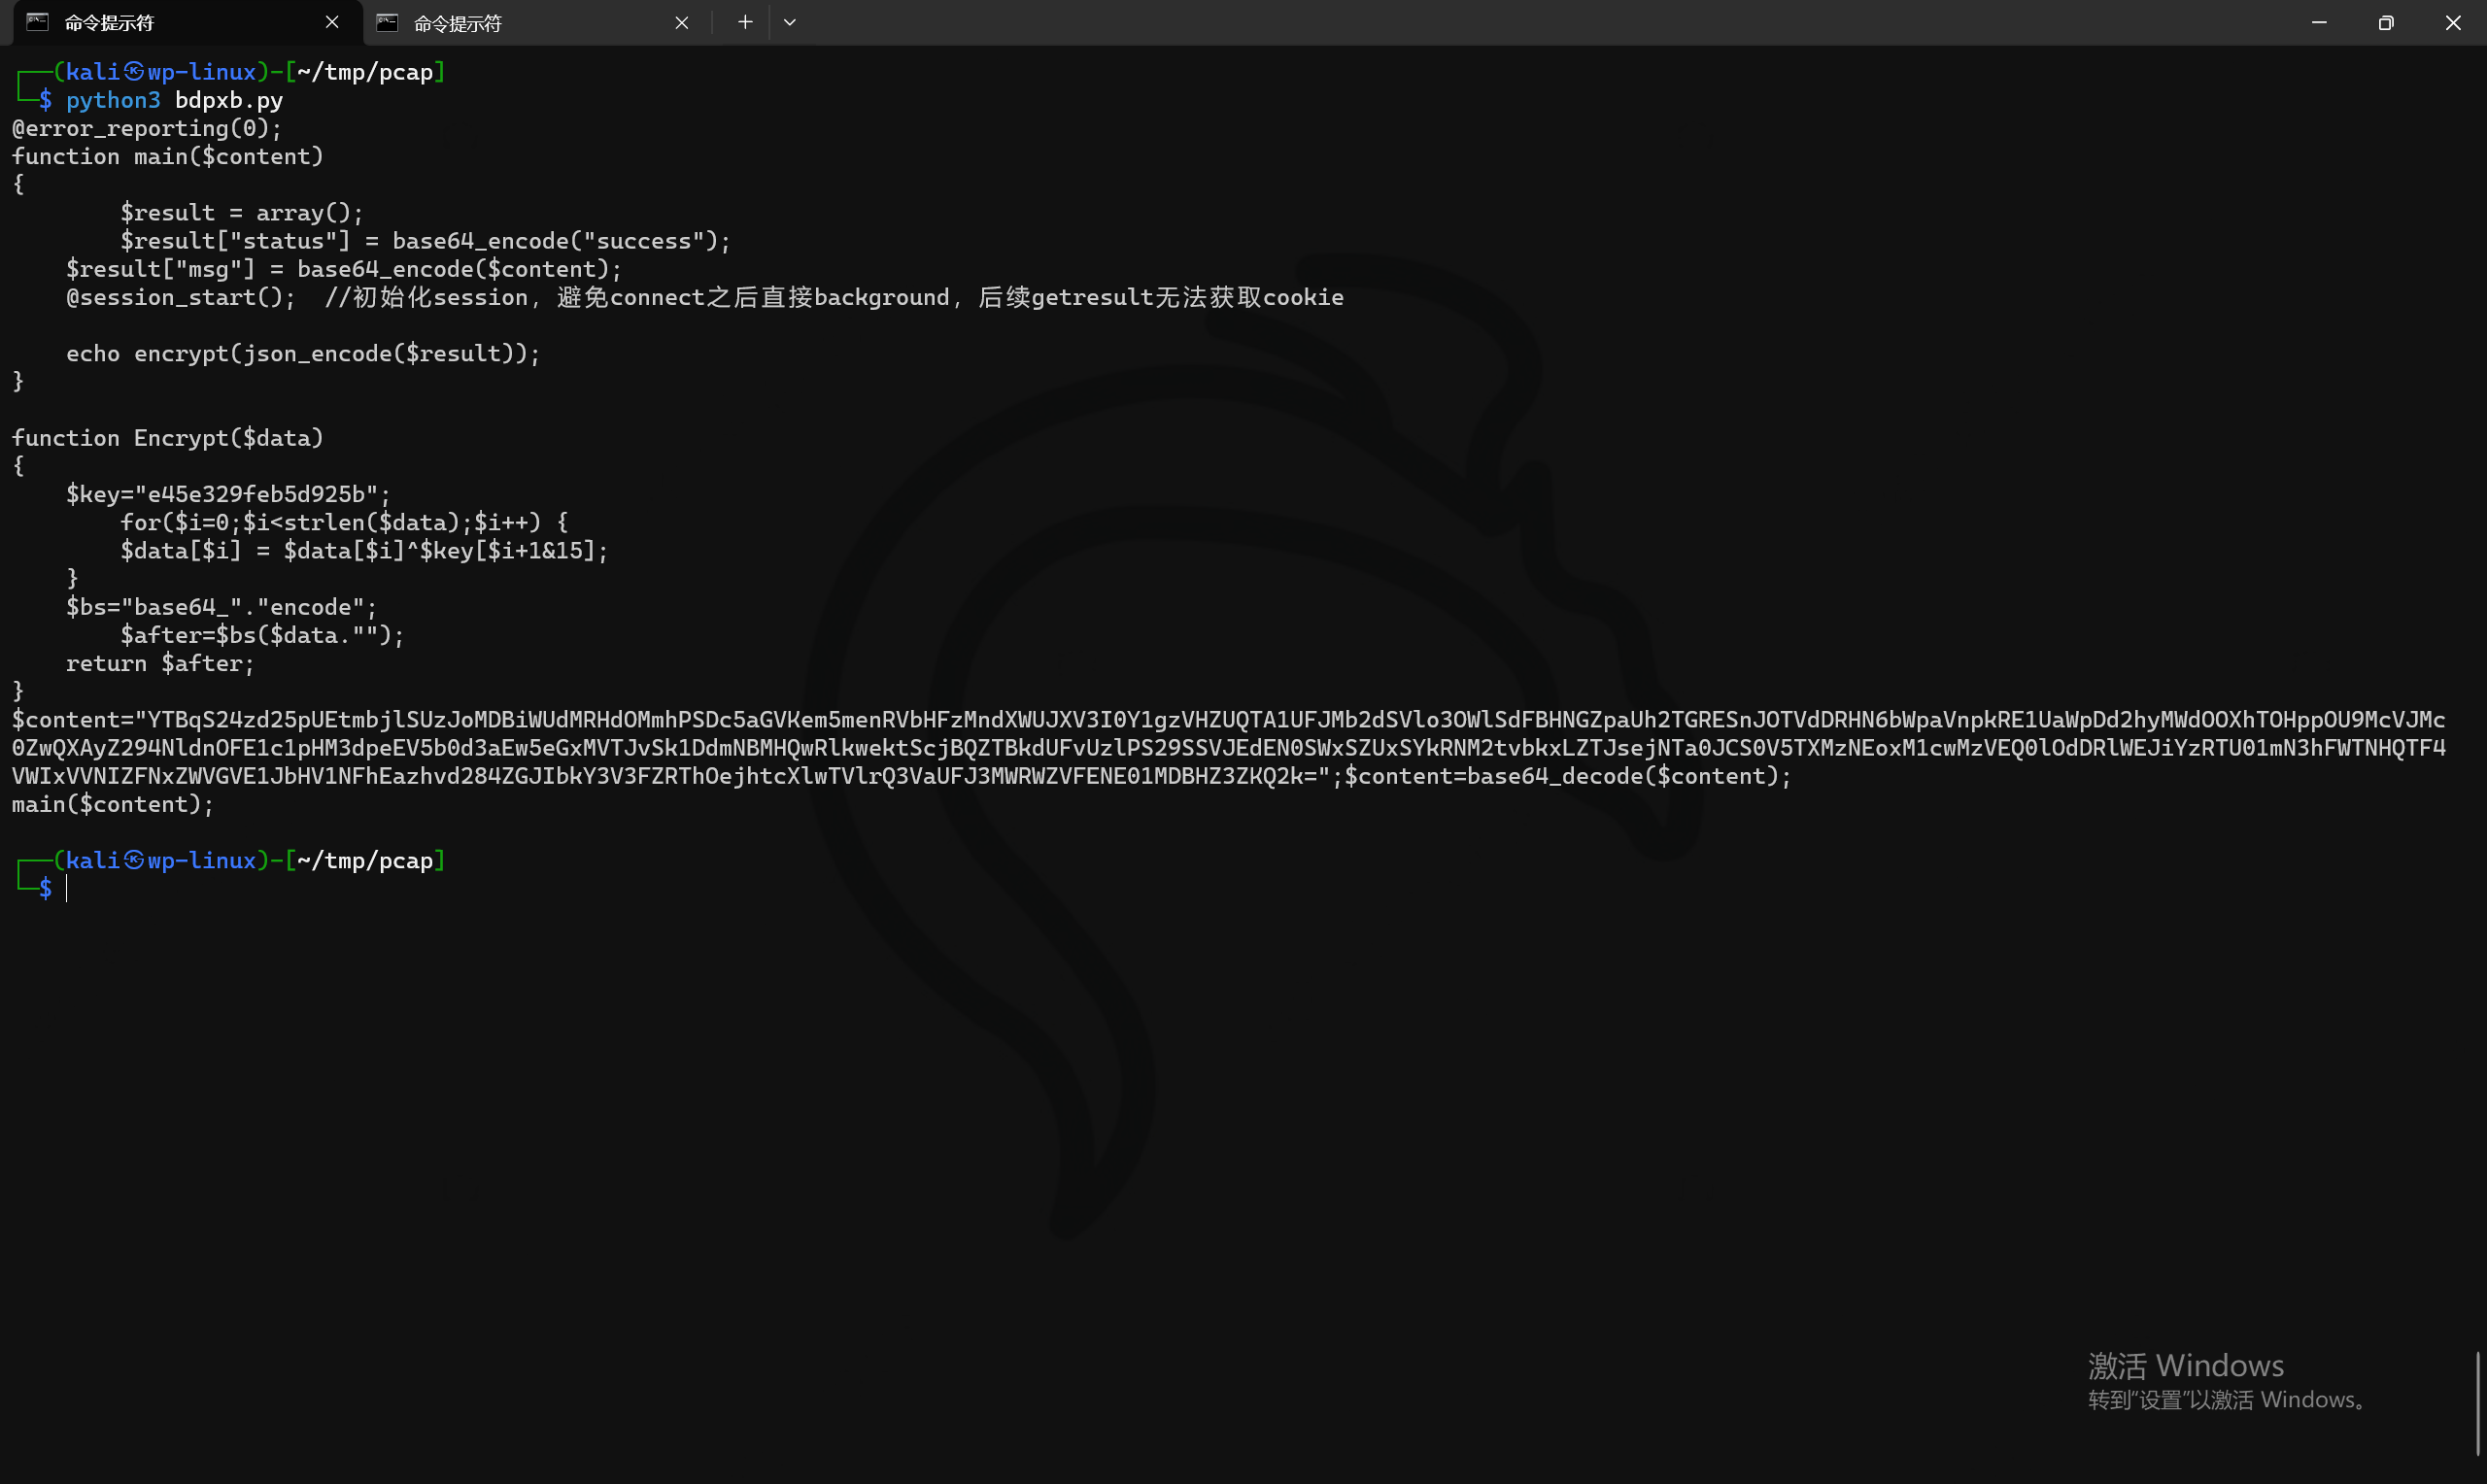
Task: Restore down the terminal window
Action: [2386, 22]
